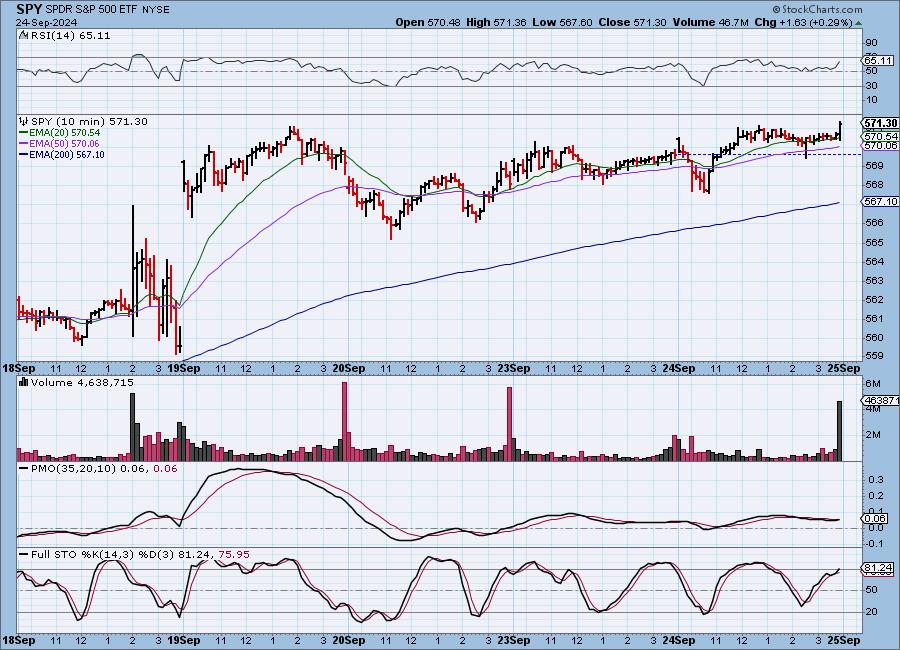Click the 571.30 last-price tag on the price axis
Viewport: 900px width, 650px height.
pos(880,123)
